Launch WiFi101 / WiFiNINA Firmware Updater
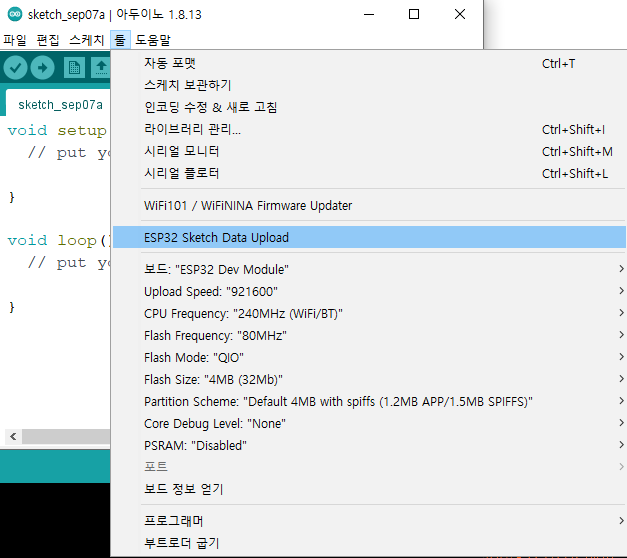This screenshot has width=627, height=558. [369, 206]
